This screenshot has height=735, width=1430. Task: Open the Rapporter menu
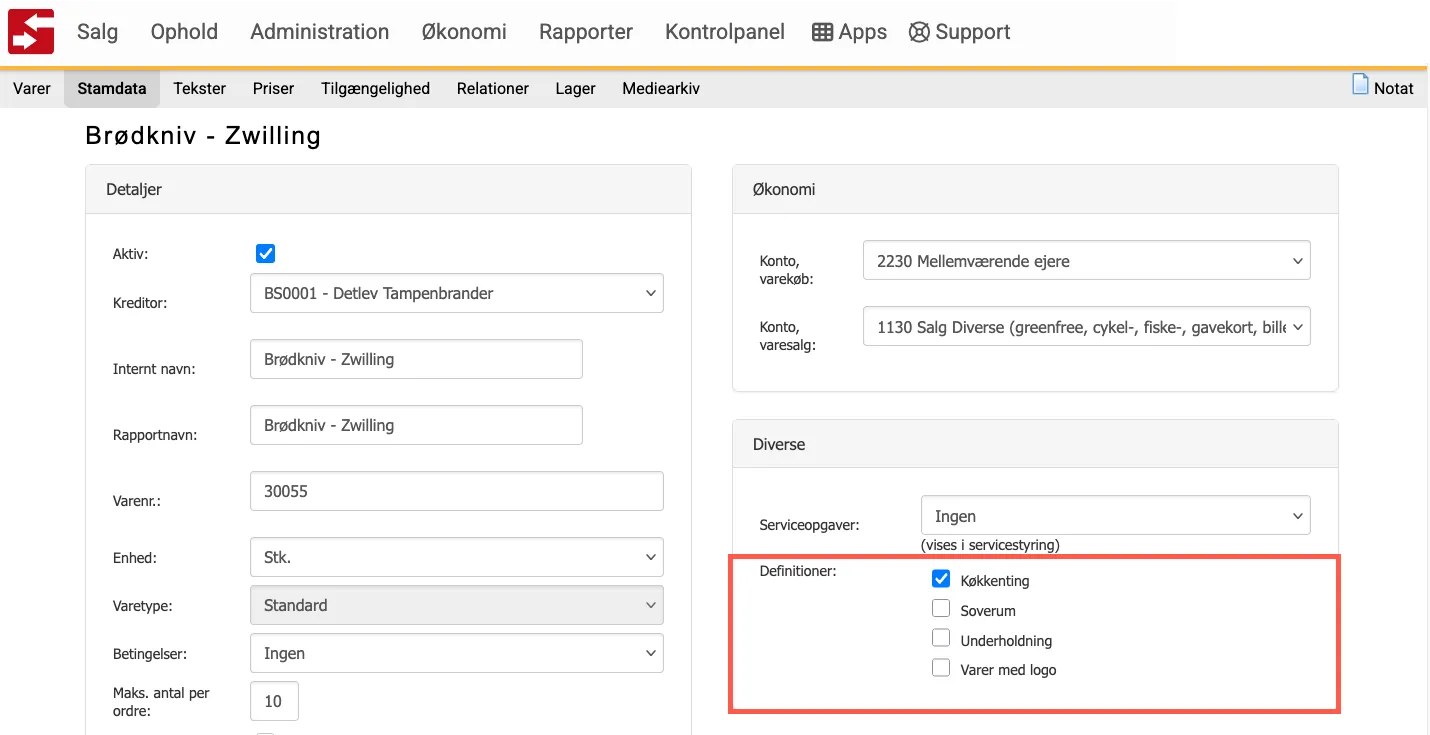coord(585,32)
